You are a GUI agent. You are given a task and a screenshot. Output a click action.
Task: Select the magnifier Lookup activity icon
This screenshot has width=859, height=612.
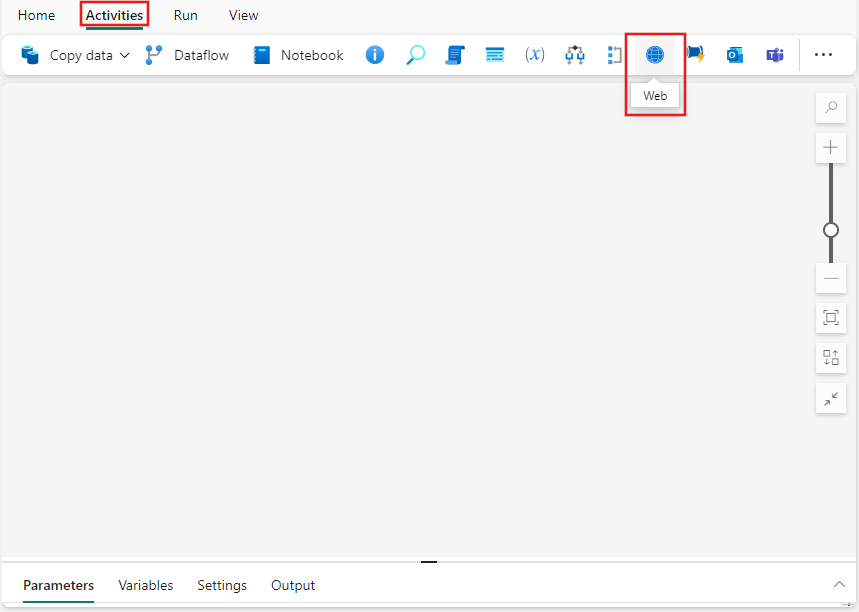click(414, 55)
